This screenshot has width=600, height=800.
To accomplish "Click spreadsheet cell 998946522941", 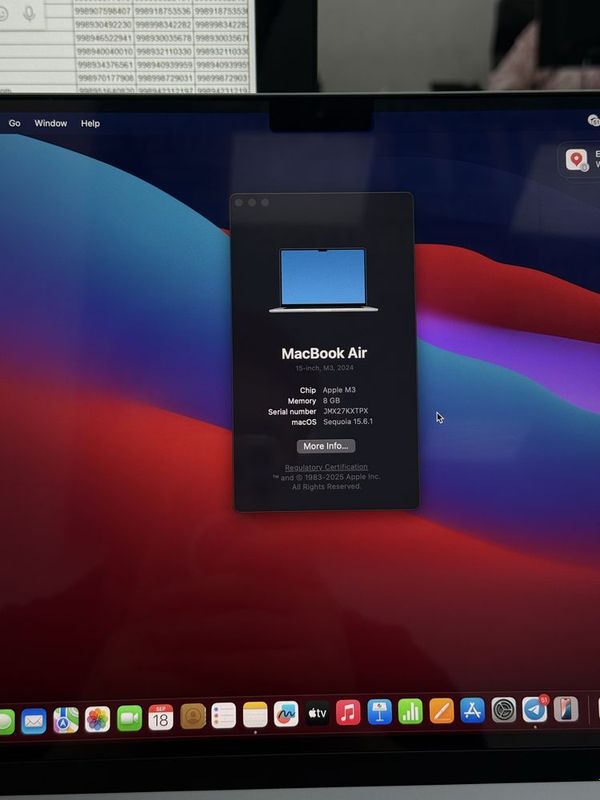I will tap(105, 38).
